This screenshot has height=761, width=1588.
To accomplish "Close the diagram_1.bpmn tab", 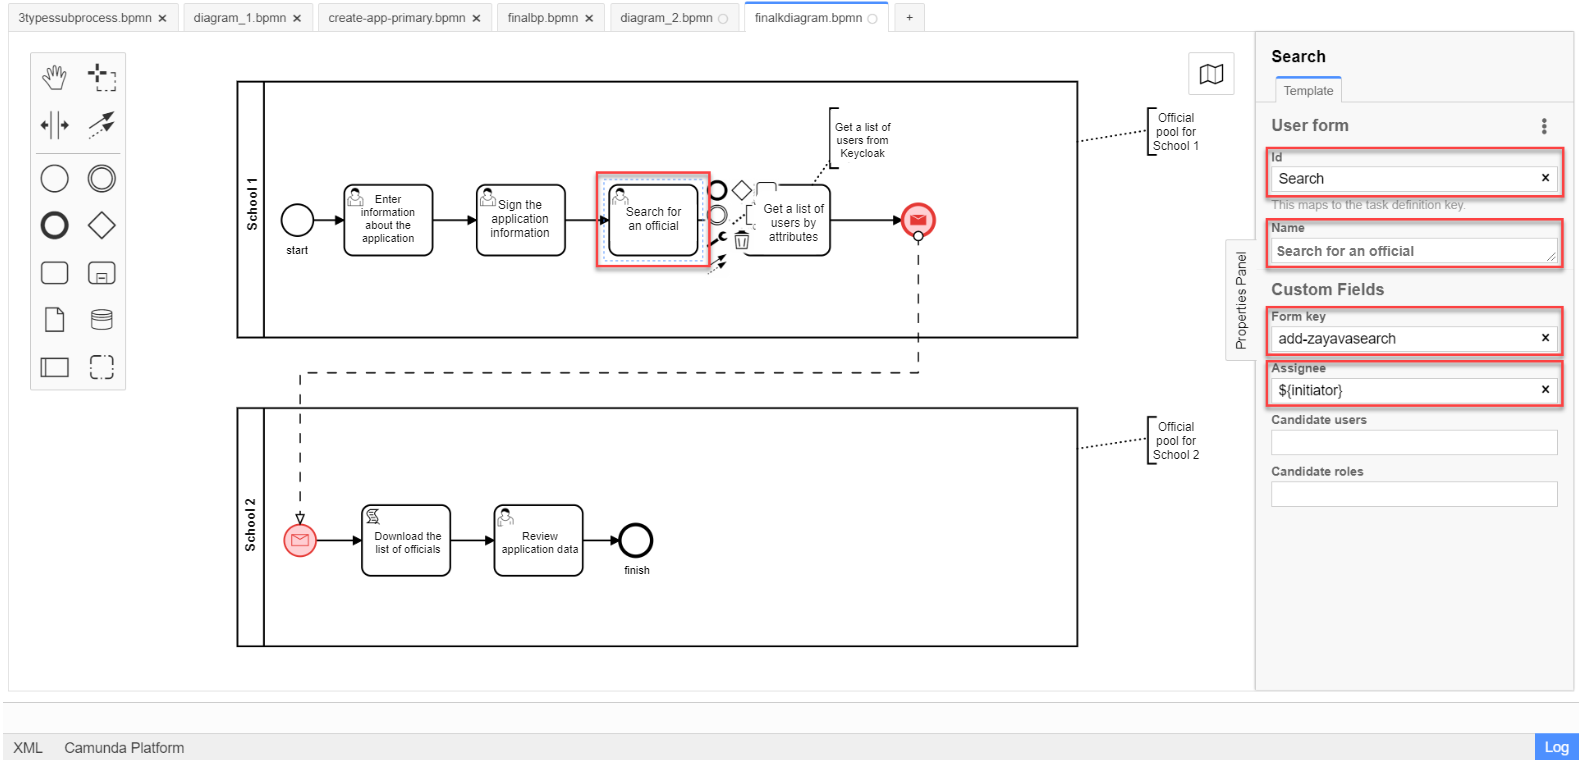I will tap(297, 18).
